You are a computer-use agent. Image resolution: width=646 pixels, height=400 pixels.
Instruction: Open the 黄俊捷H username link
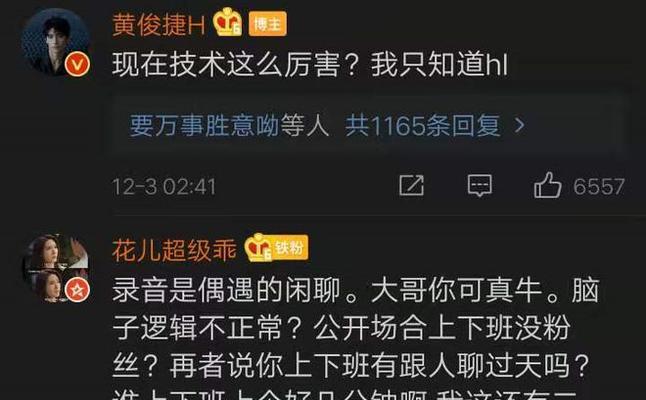coord(159,24)
